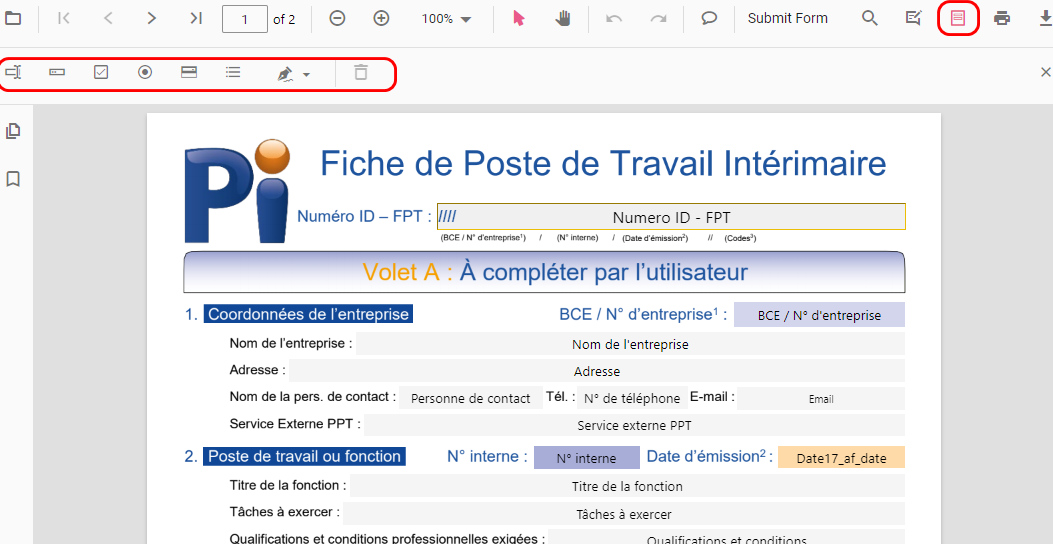
Task: Select the text selection cursor tool
Action: (x=518, y=18)
